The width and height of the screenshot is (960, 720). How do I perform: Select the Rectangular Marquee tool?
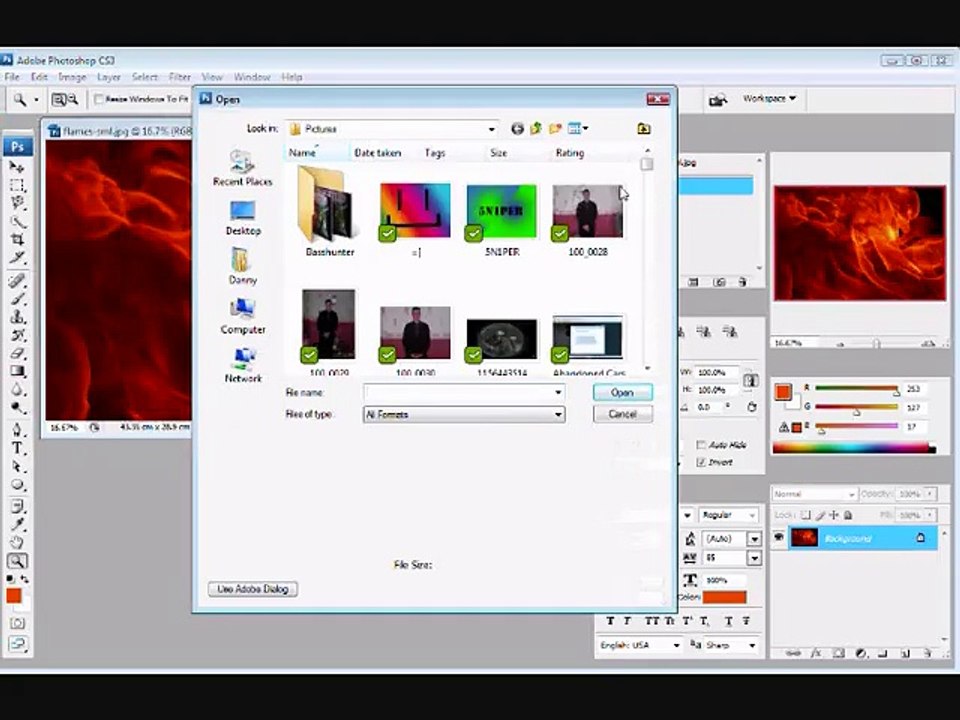point(17,185)
